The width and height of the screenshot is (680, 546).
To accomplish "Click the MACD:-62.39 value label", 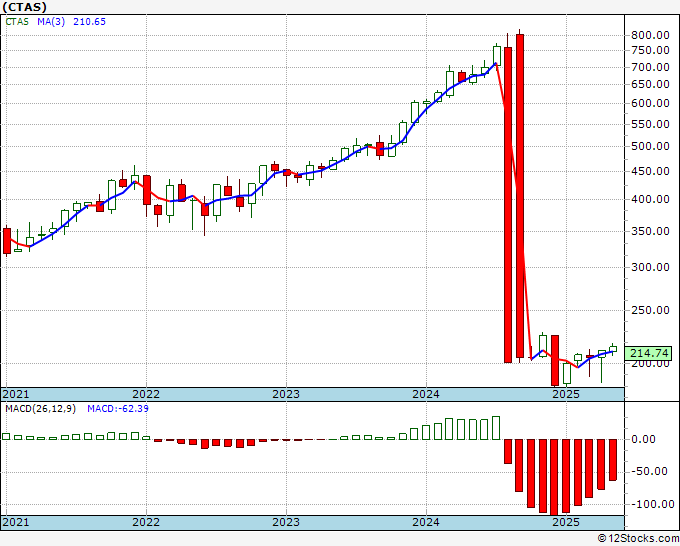I will [118, 409].
